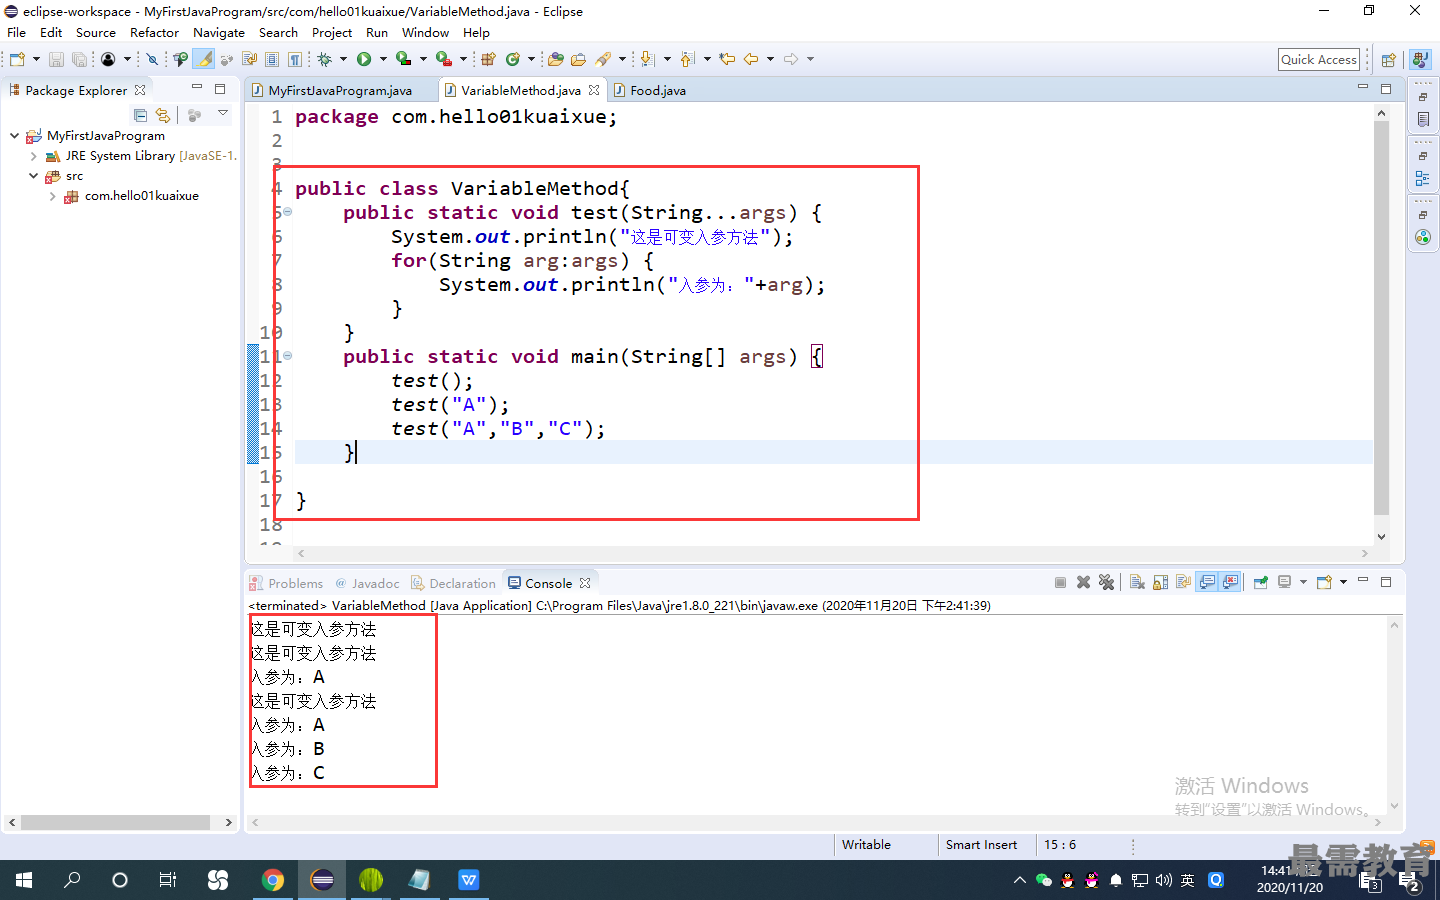Image resolution: width=1440 pixels, height=900 pixels.
Task: Click the Collapse All icon in Package Explorer
Action: coord(140,115)
